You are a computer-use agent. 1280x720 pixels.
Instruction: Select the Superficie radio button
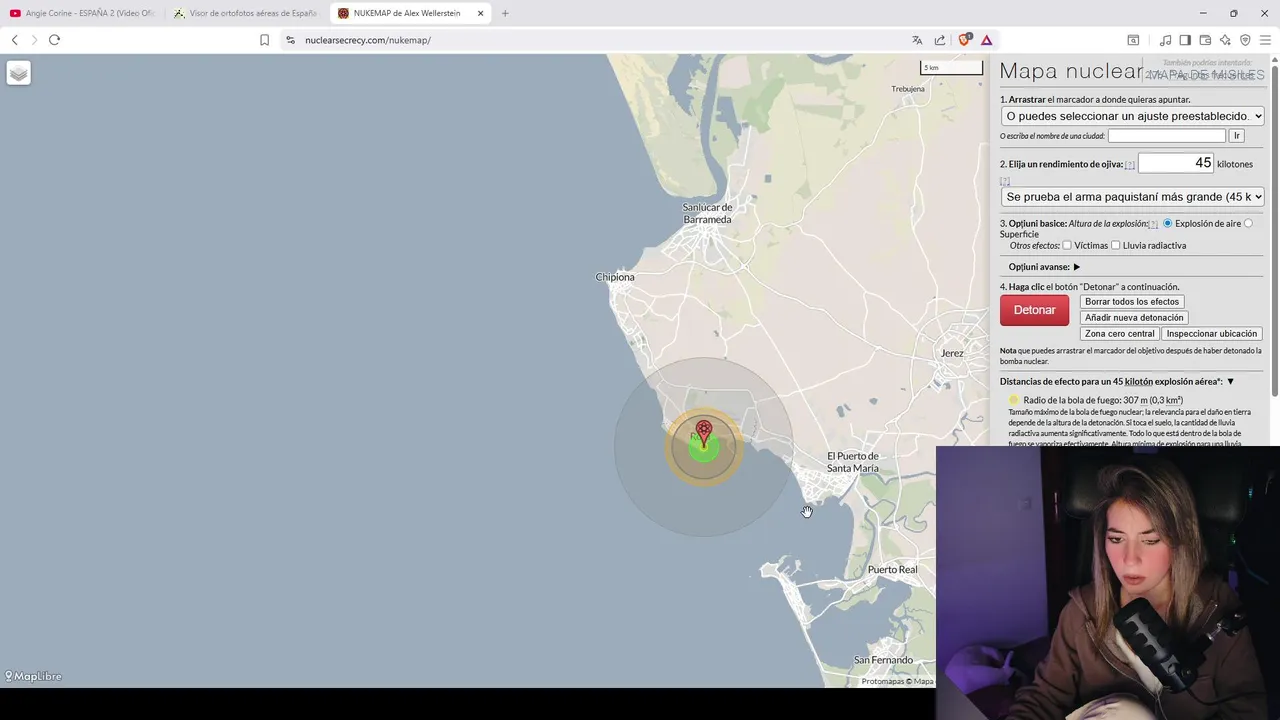click(x=1248, y=223)
